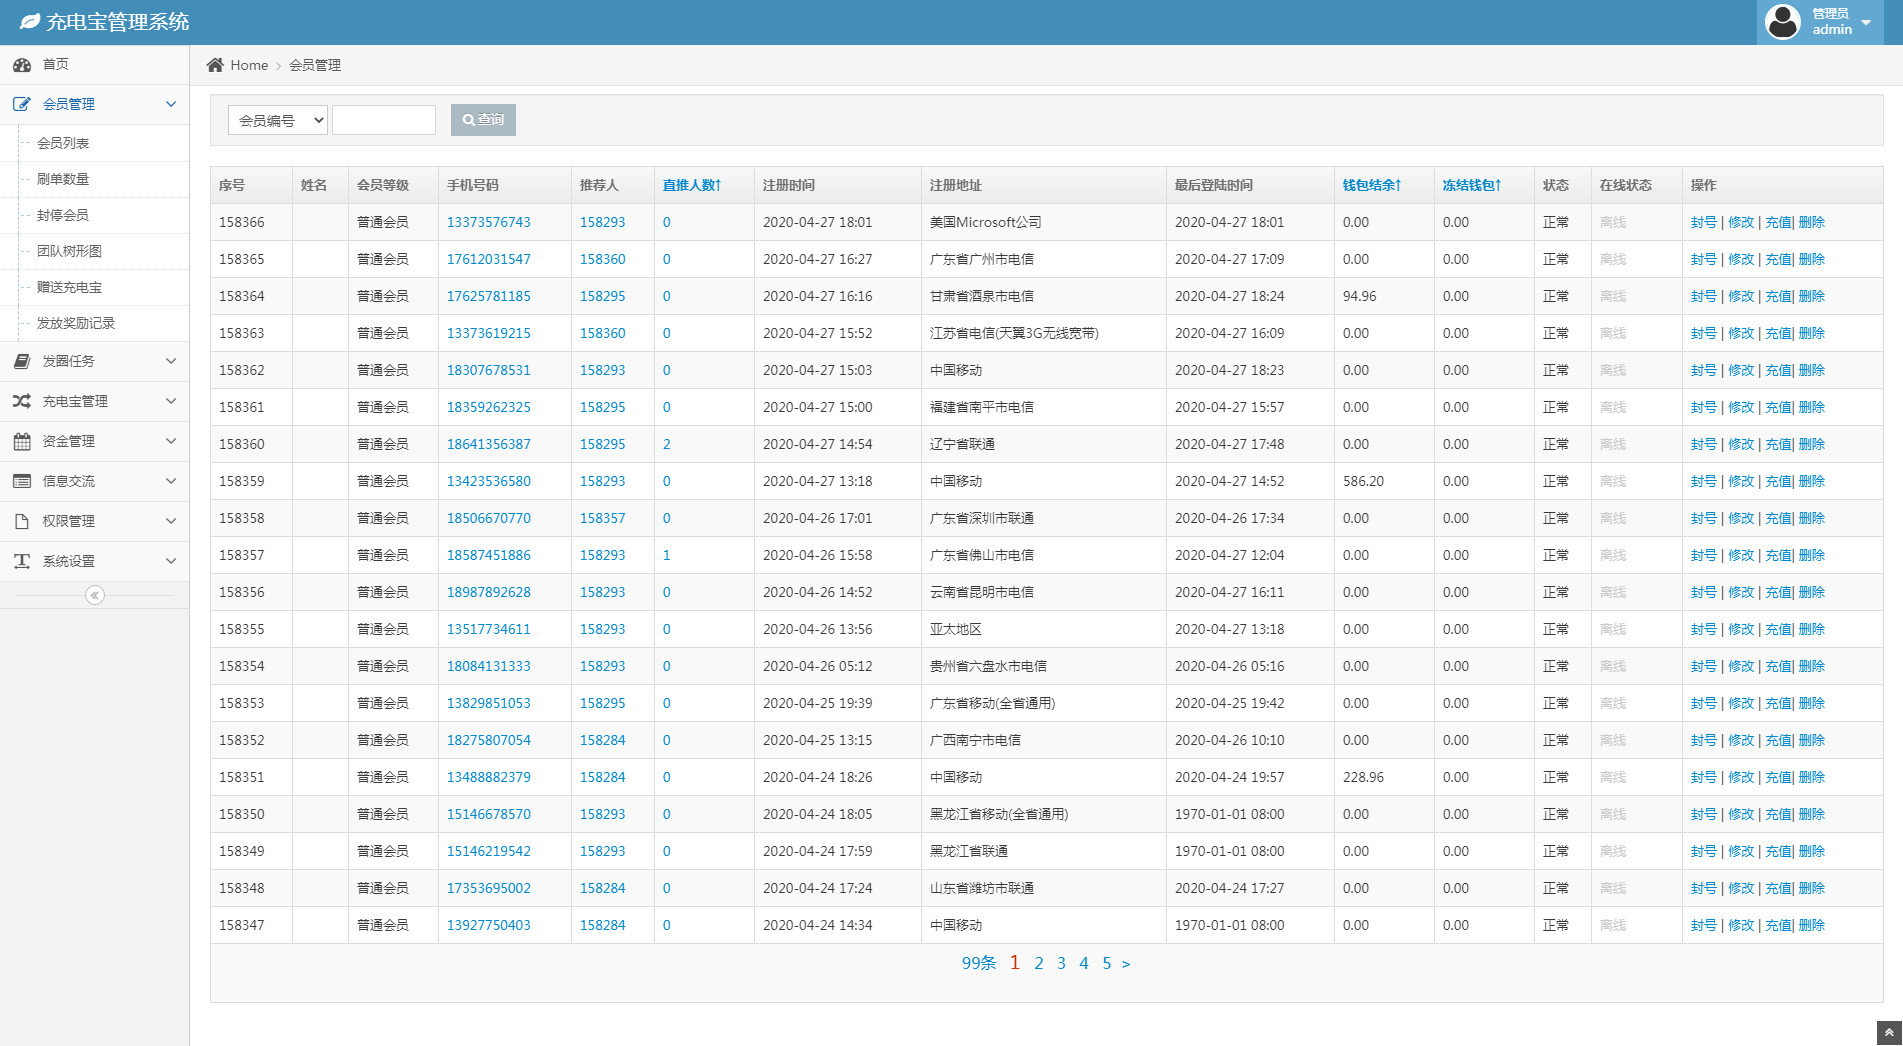This screenshot has width=1903, height=1046.
Task: Select 封停会员 from the sidebar submenu
Action: (x=62, y=215)
